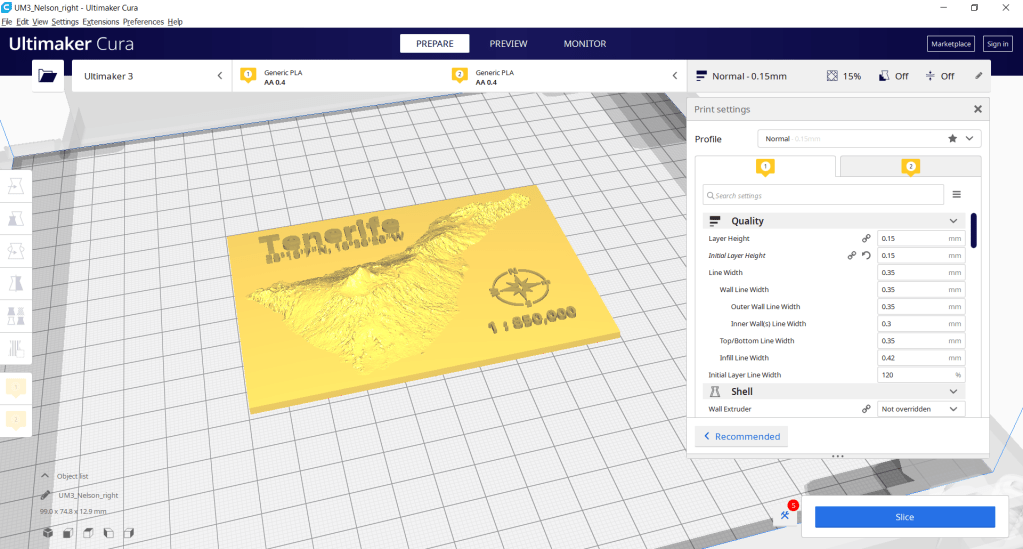
Task: Click the pencil icon next to UM3_Nelson_right
Action: (46, 495)
